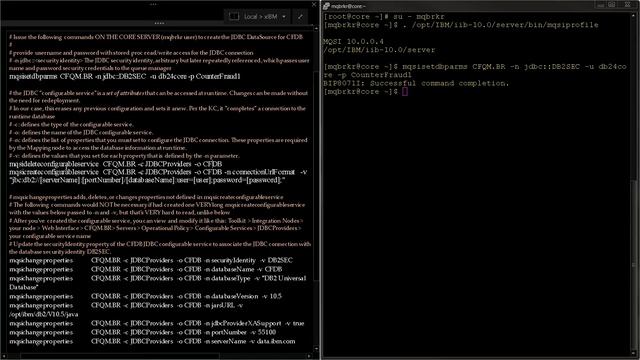This screenshot has height=360, width=640.
Task: Click the line setting '-n databaseVersion -v 10.5'
Action: tap(145, 296)
